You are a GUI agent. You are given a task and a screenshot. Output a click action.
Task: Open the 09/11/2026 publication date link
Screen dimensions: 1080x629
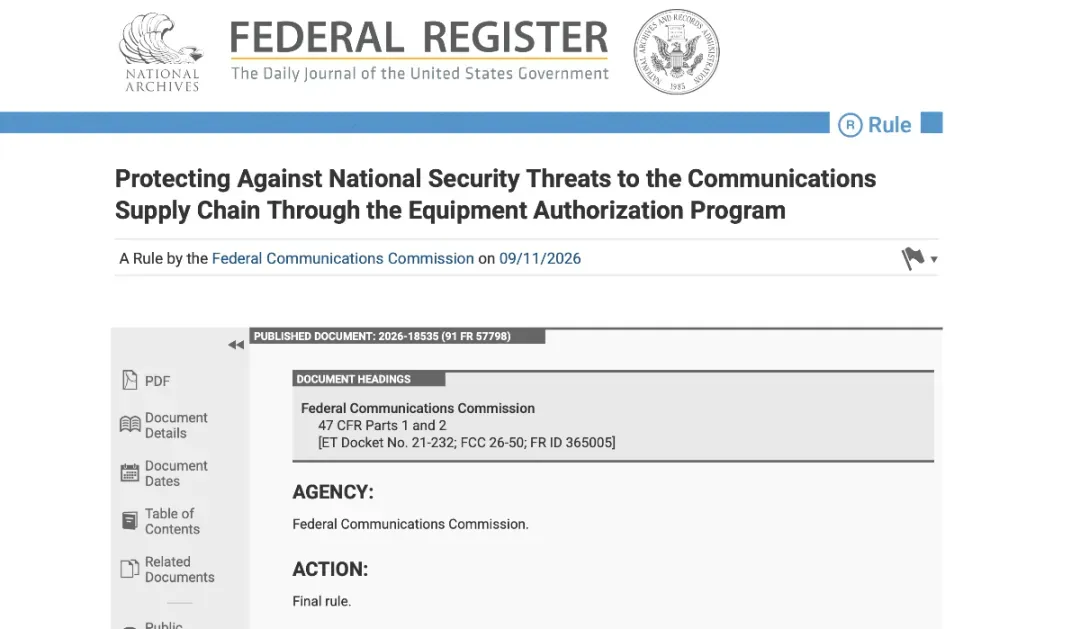(540, 258)
